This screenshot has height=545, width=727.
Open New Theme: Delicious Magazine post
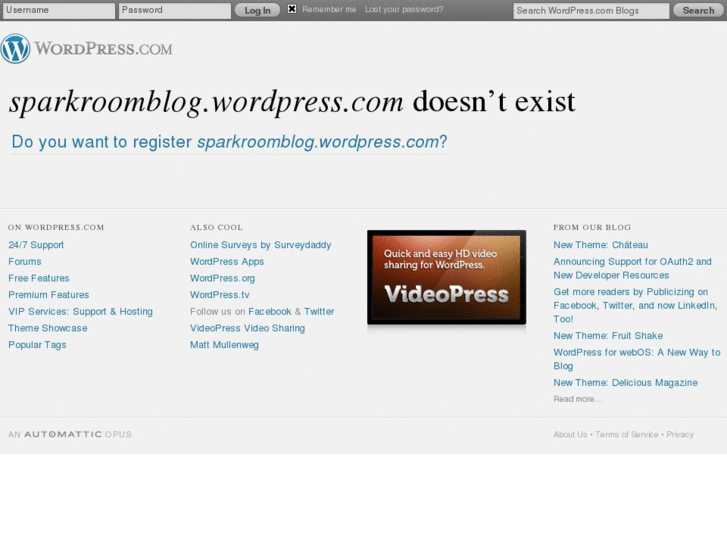pos(625,383)
